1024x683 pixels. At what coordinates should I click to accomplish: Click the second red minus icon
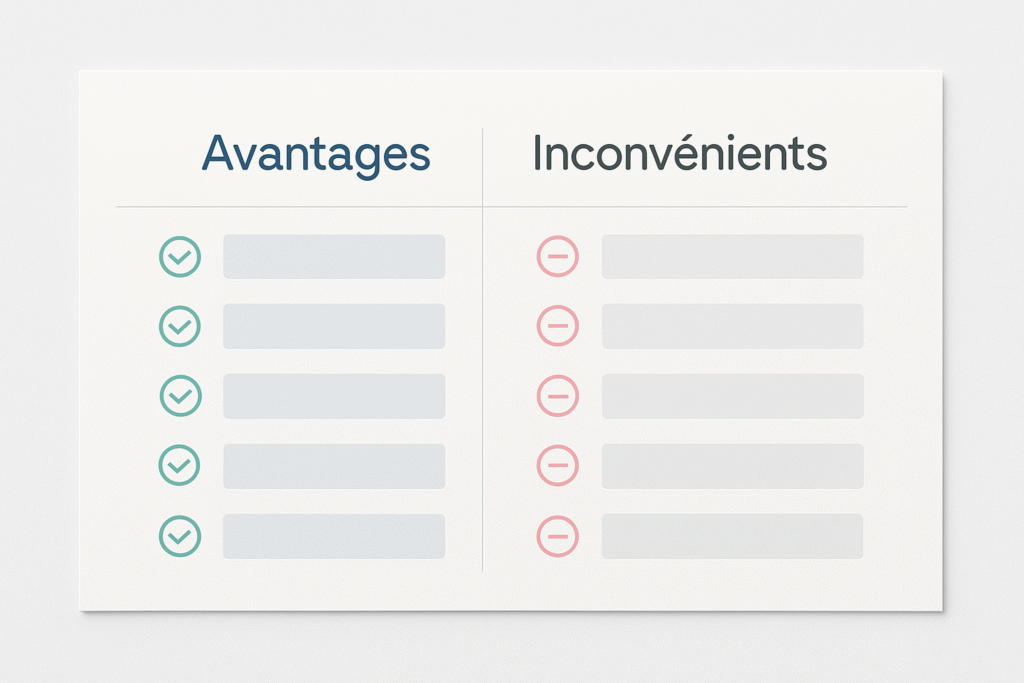(x=558, y=326)
